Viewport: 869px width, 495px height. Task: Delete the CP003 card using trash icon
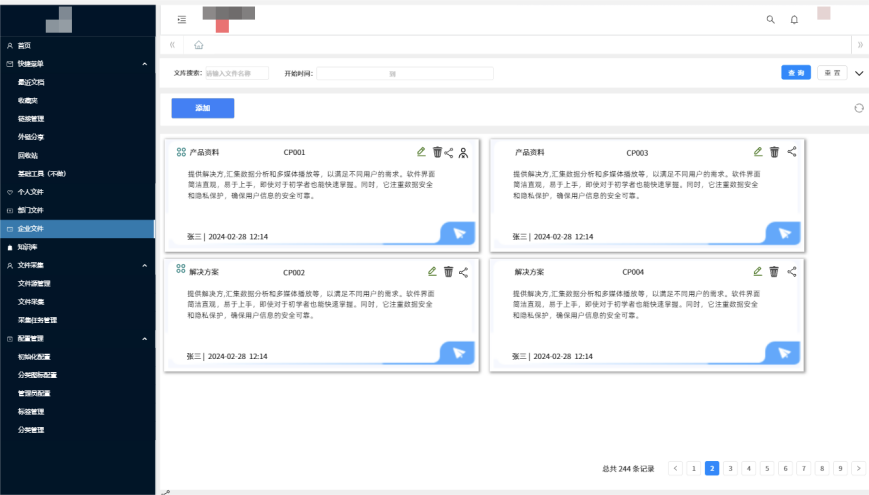(x=774, y=152)
